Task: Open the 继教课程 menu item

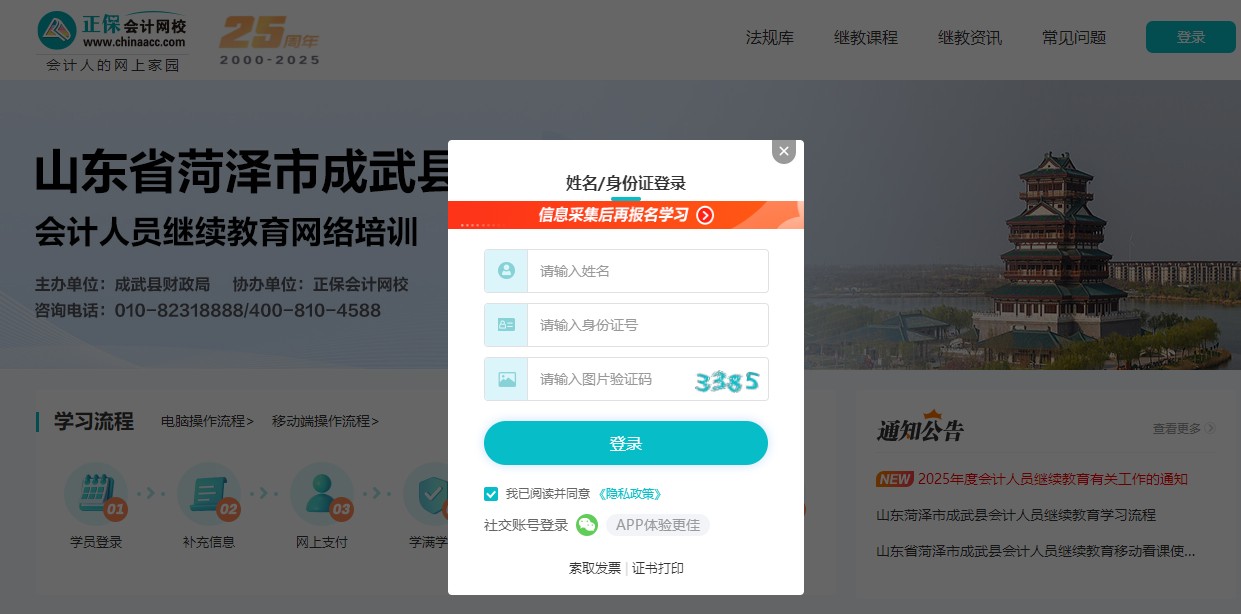Action: (866, 38)
